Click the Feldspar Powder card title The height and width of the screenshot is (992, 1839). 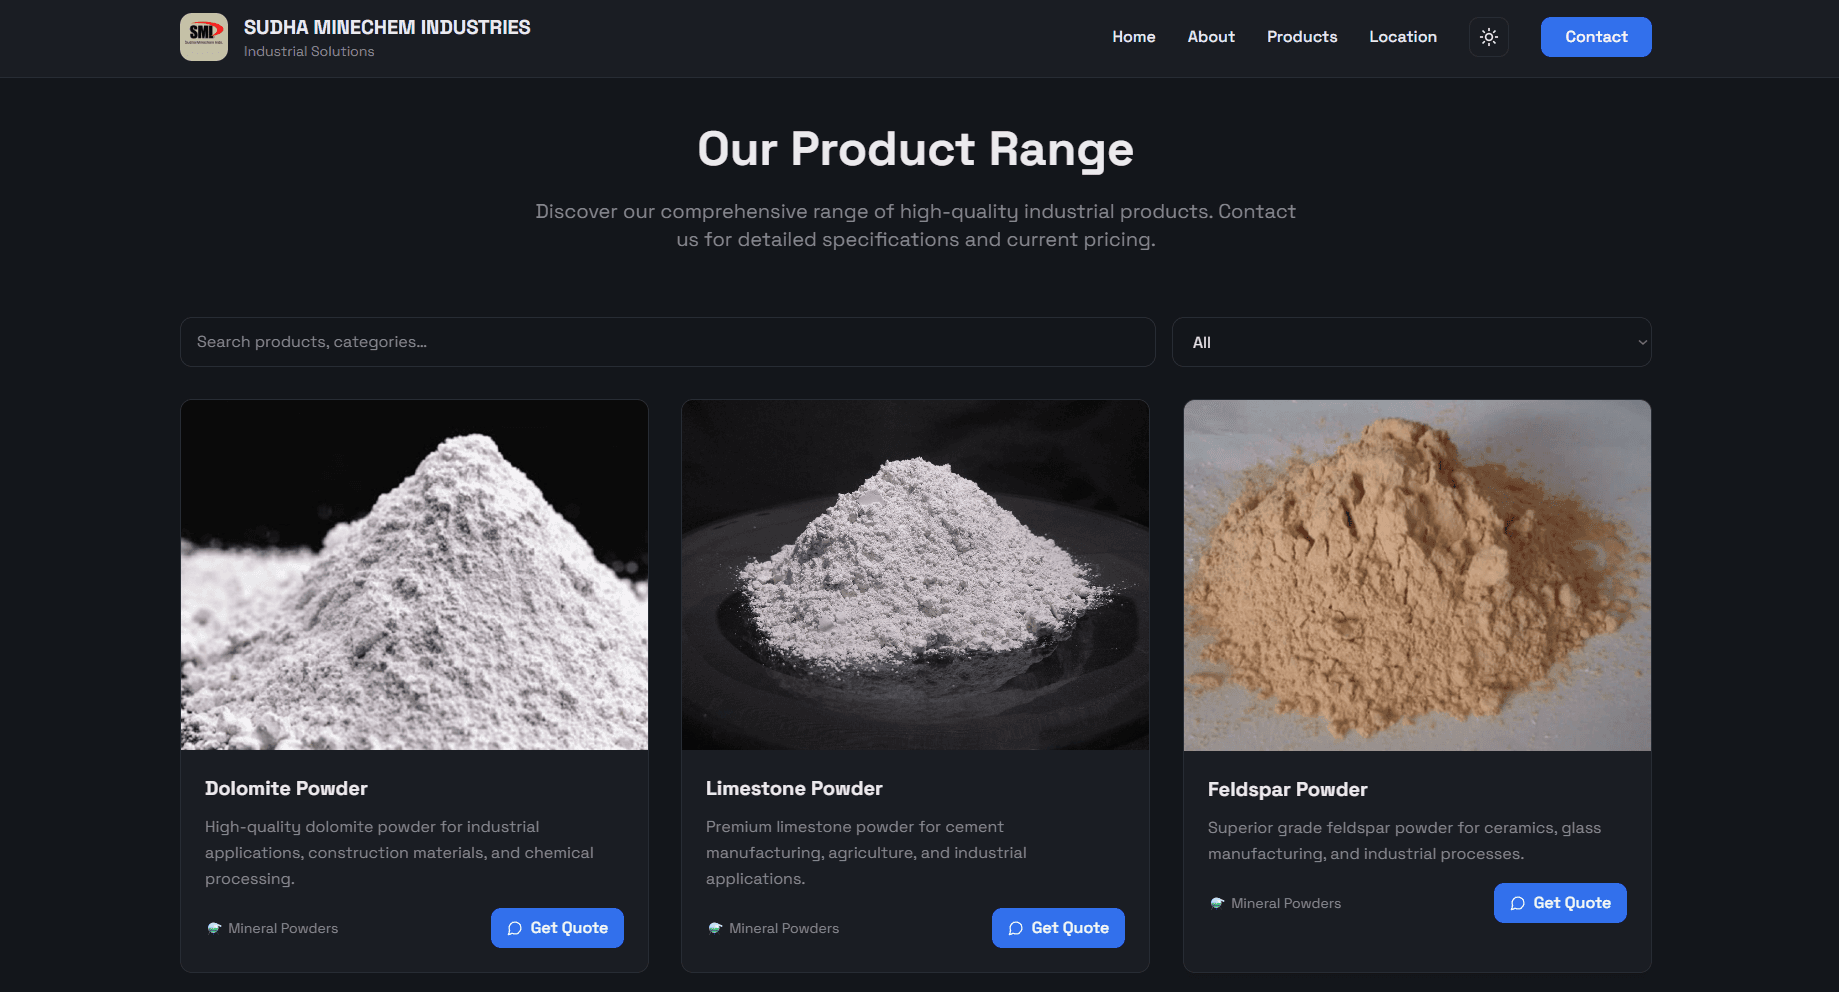pyautogui.click(x=1287, y=789)
